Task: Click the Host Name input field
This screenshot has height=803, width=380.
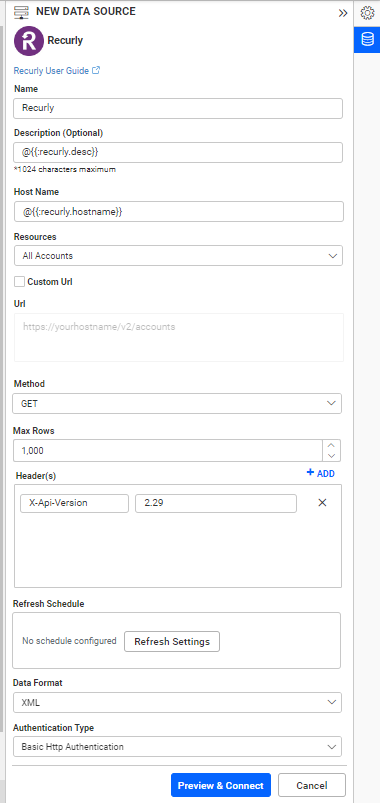Action: 179,212
